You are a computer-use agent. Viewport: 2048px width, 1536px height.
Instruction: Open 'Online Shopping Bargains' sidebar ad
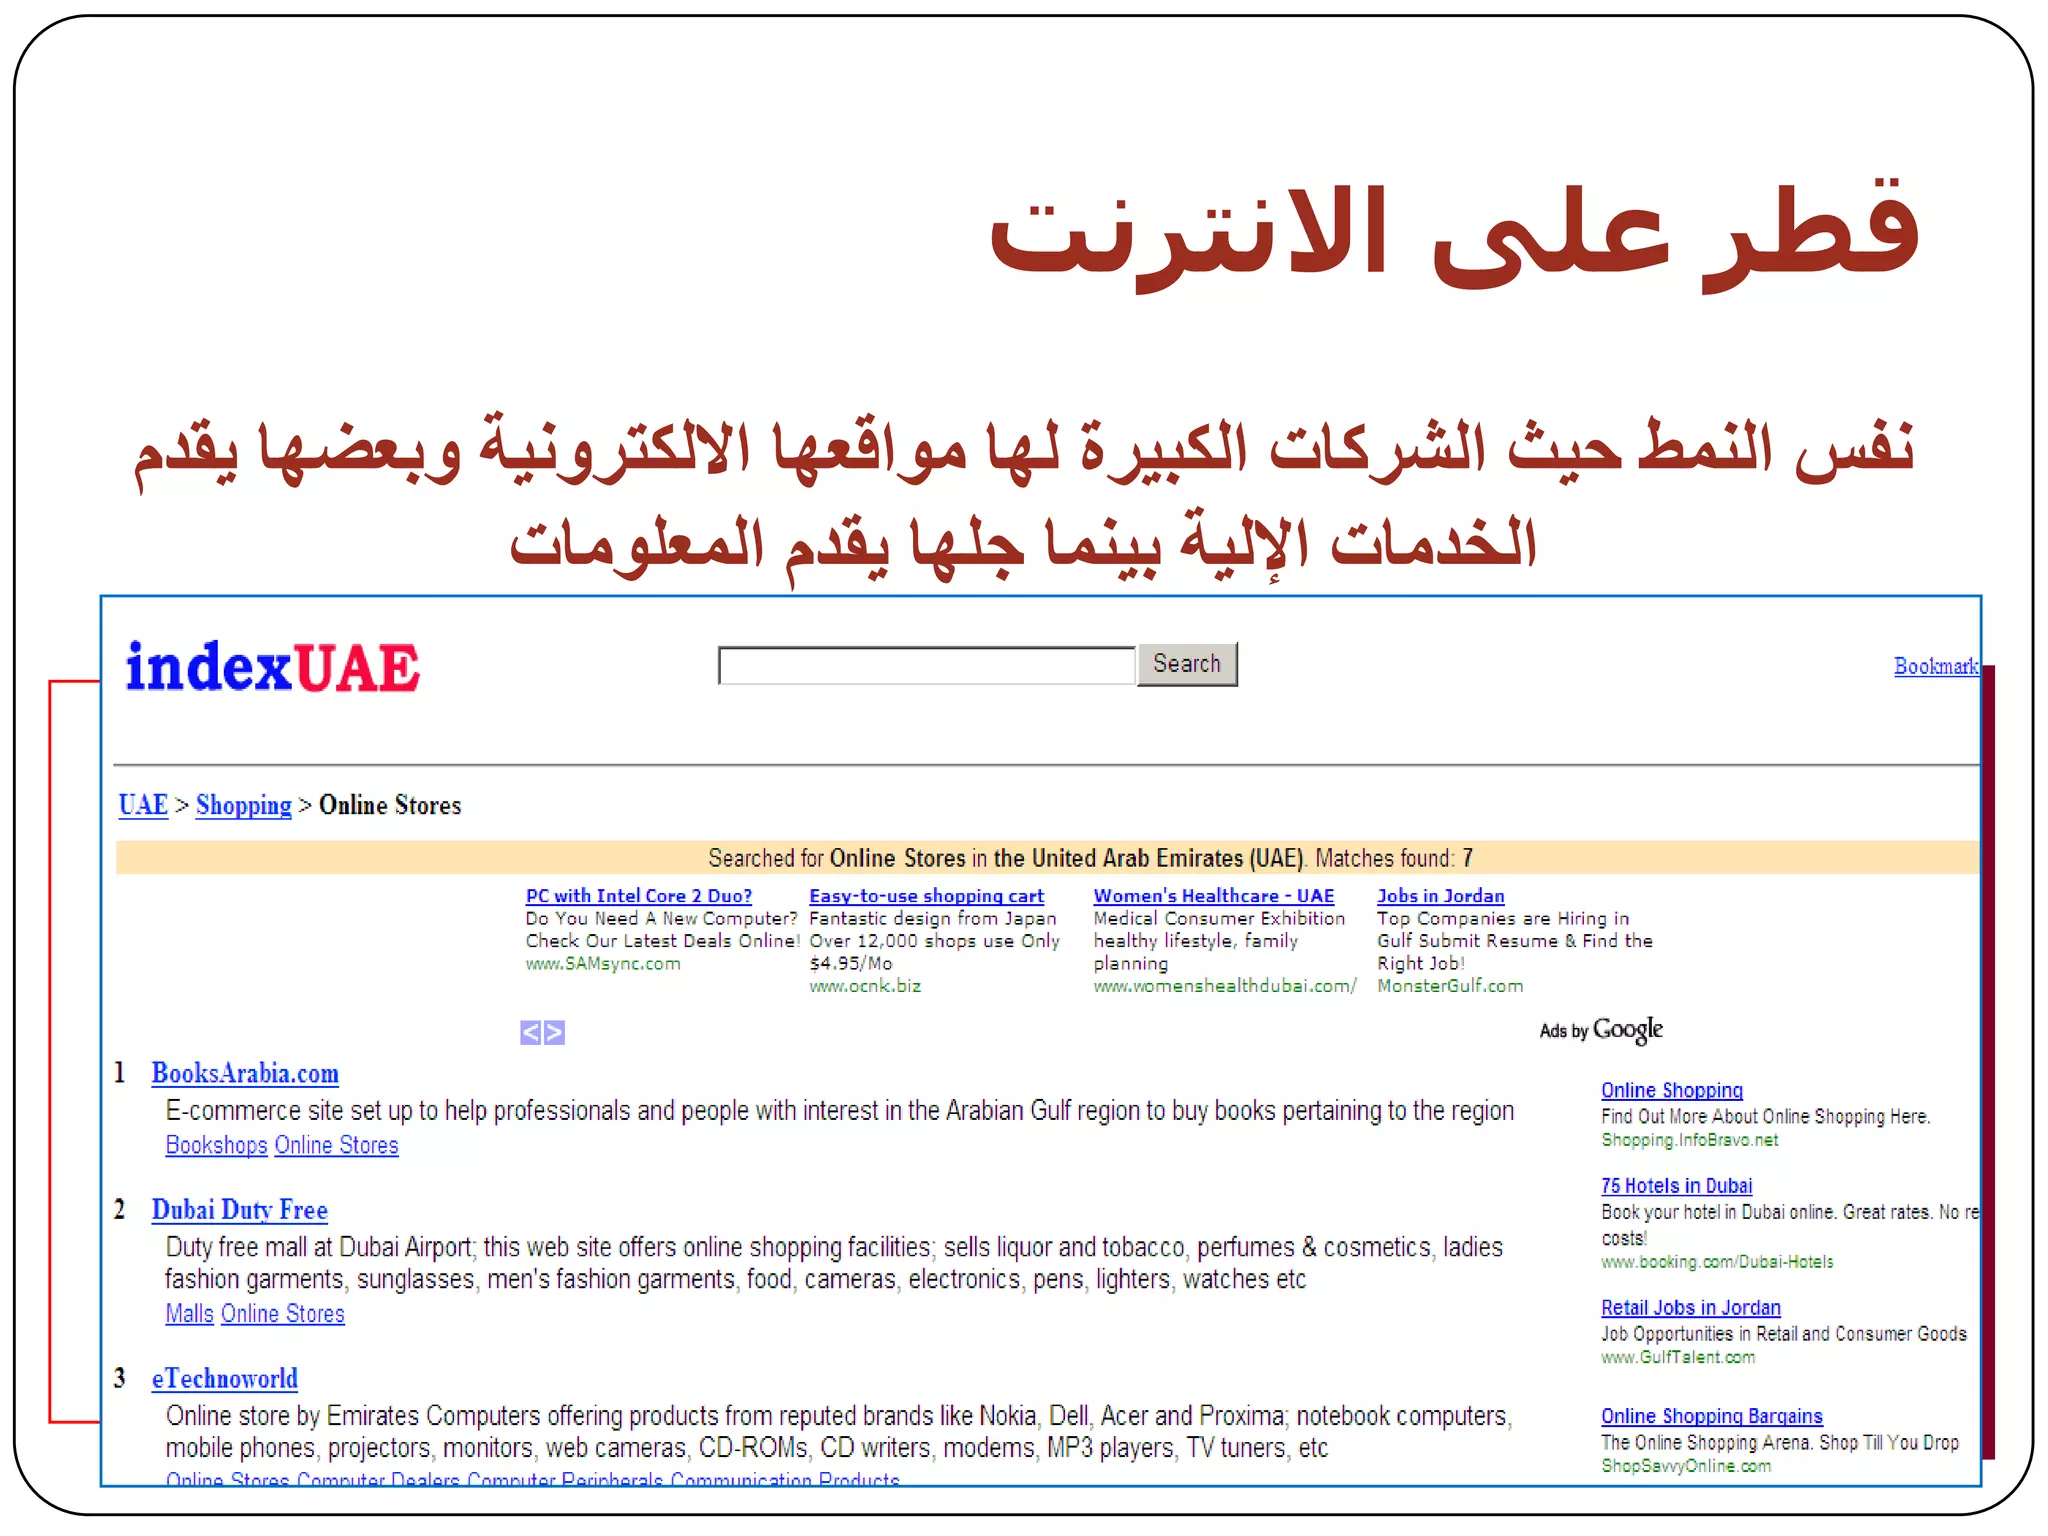1711,1417
